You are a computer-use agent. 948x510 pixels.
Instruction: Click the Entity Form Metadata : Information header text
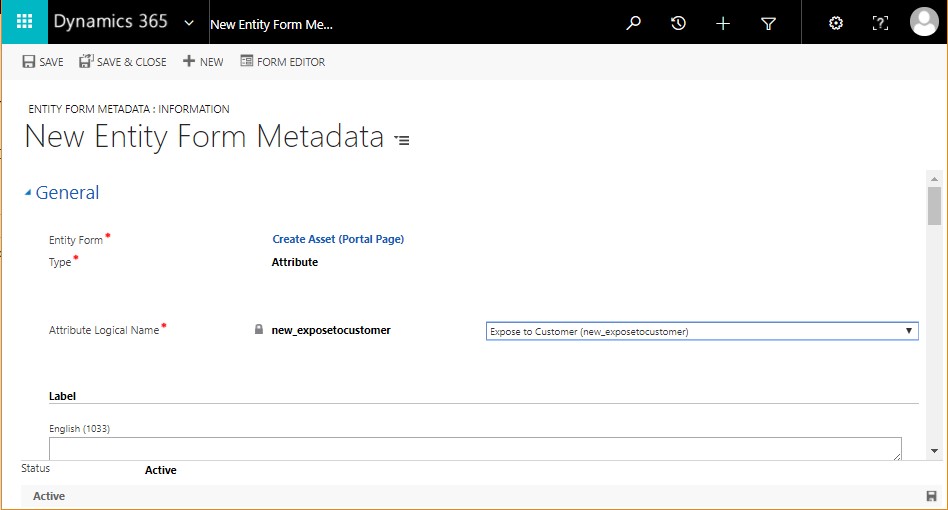point(129,109)
